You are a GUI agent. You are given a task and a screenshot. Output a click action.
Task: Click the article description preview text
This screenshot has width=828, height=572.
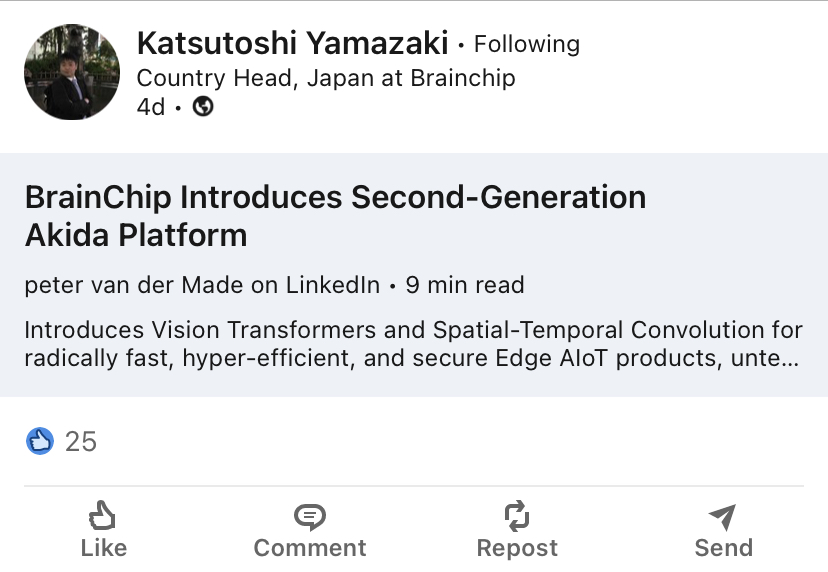tap(412, 344)
